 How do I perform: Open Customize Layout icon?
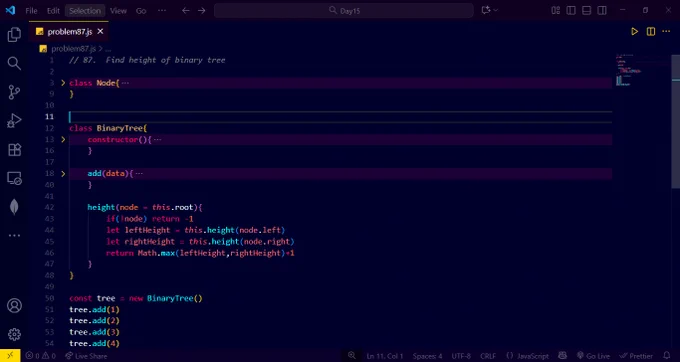point(556,10)
